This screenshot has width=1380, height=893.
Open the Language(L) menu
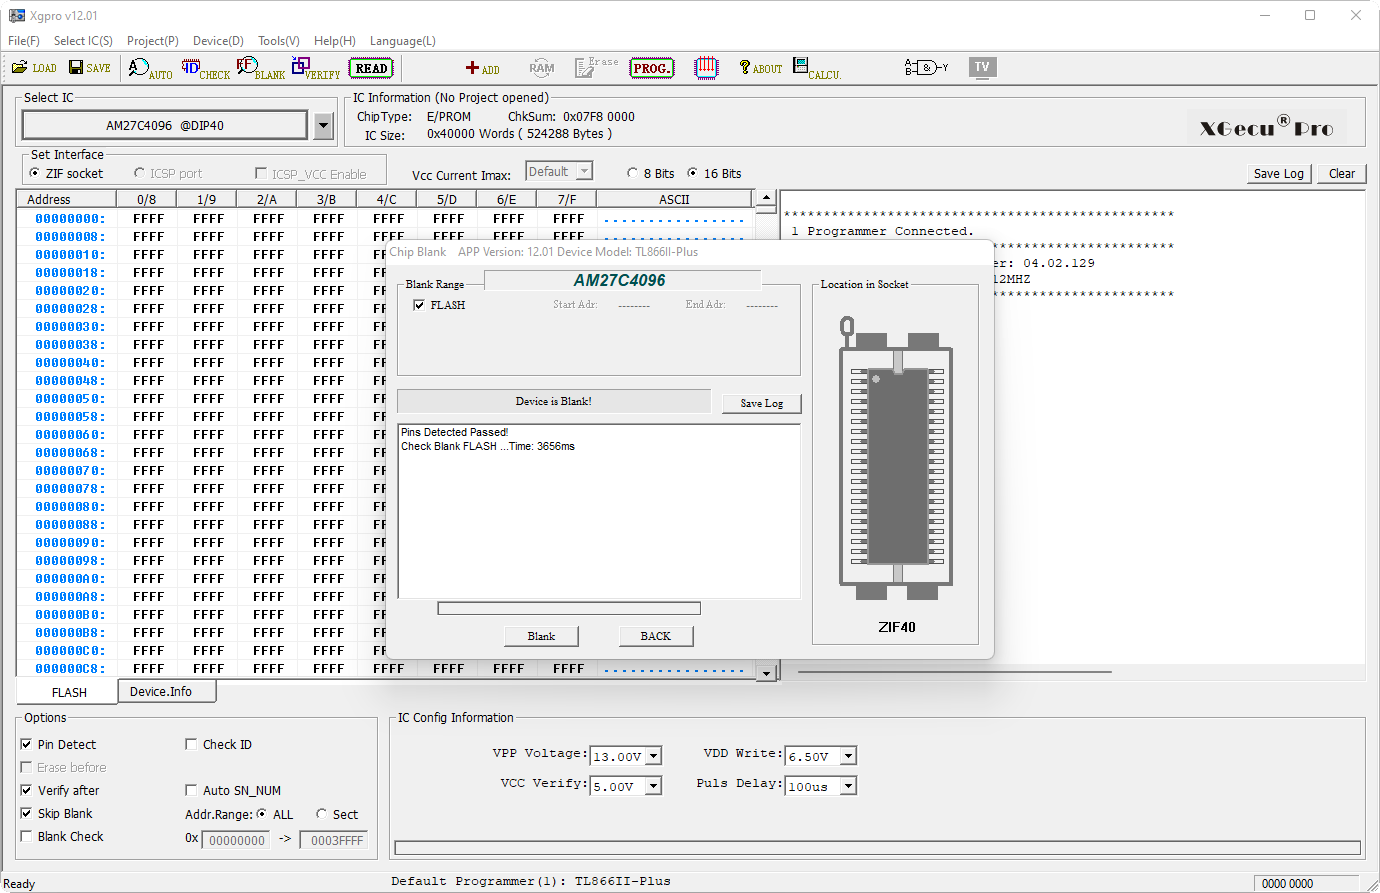[403, 41]
